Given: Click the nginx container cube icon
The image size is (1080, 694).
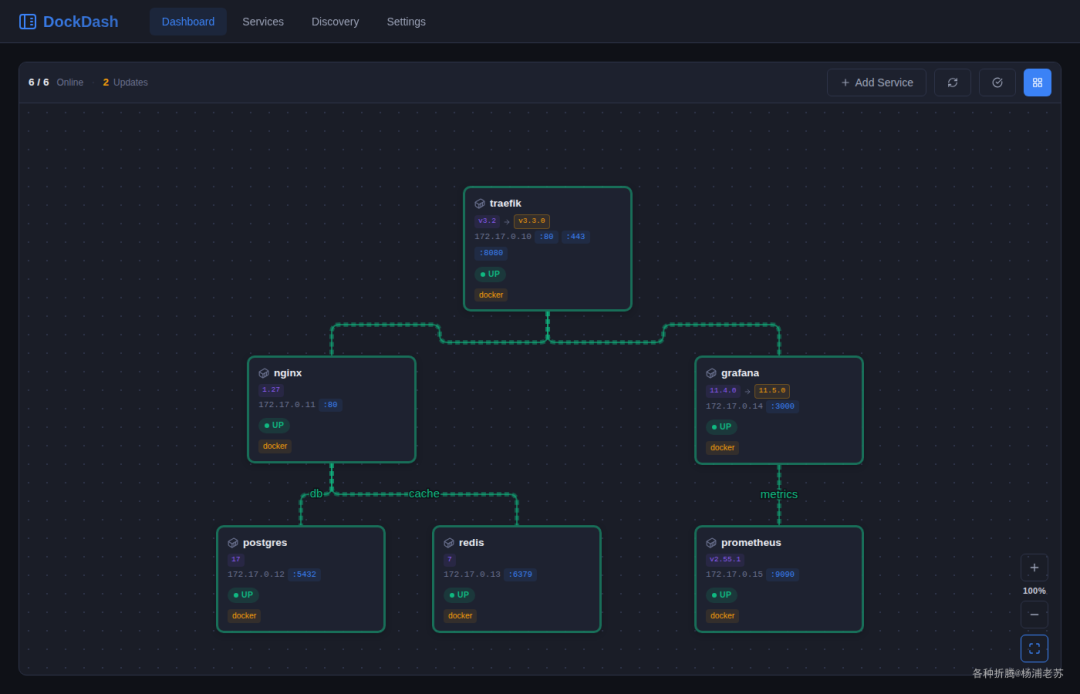Looking at the screenshot, I should pos(264,373).
